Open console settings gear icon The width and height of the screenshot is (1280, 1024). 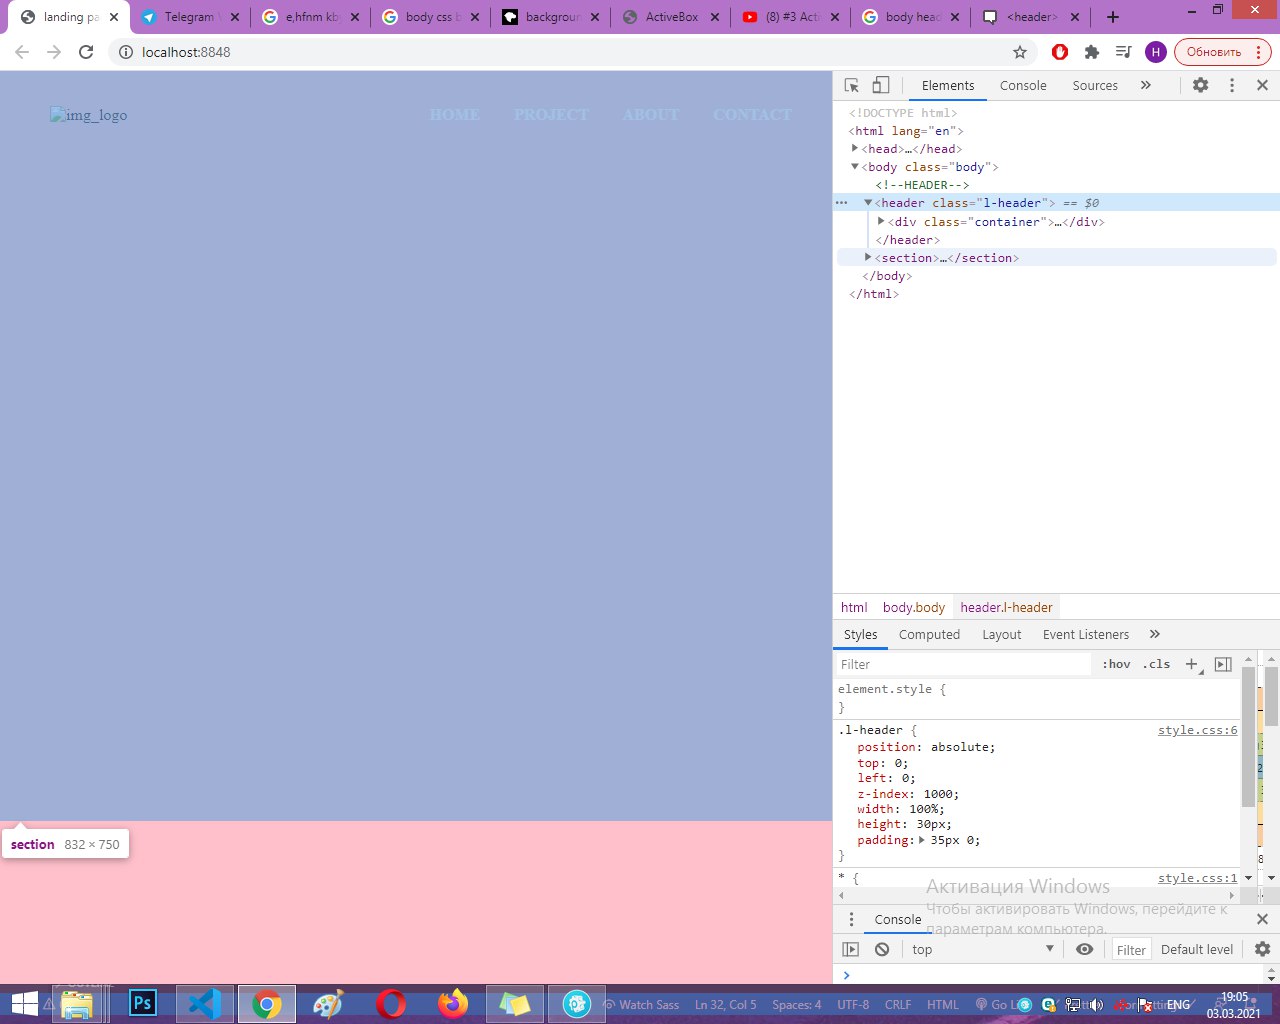click(x=1262, y=949)
